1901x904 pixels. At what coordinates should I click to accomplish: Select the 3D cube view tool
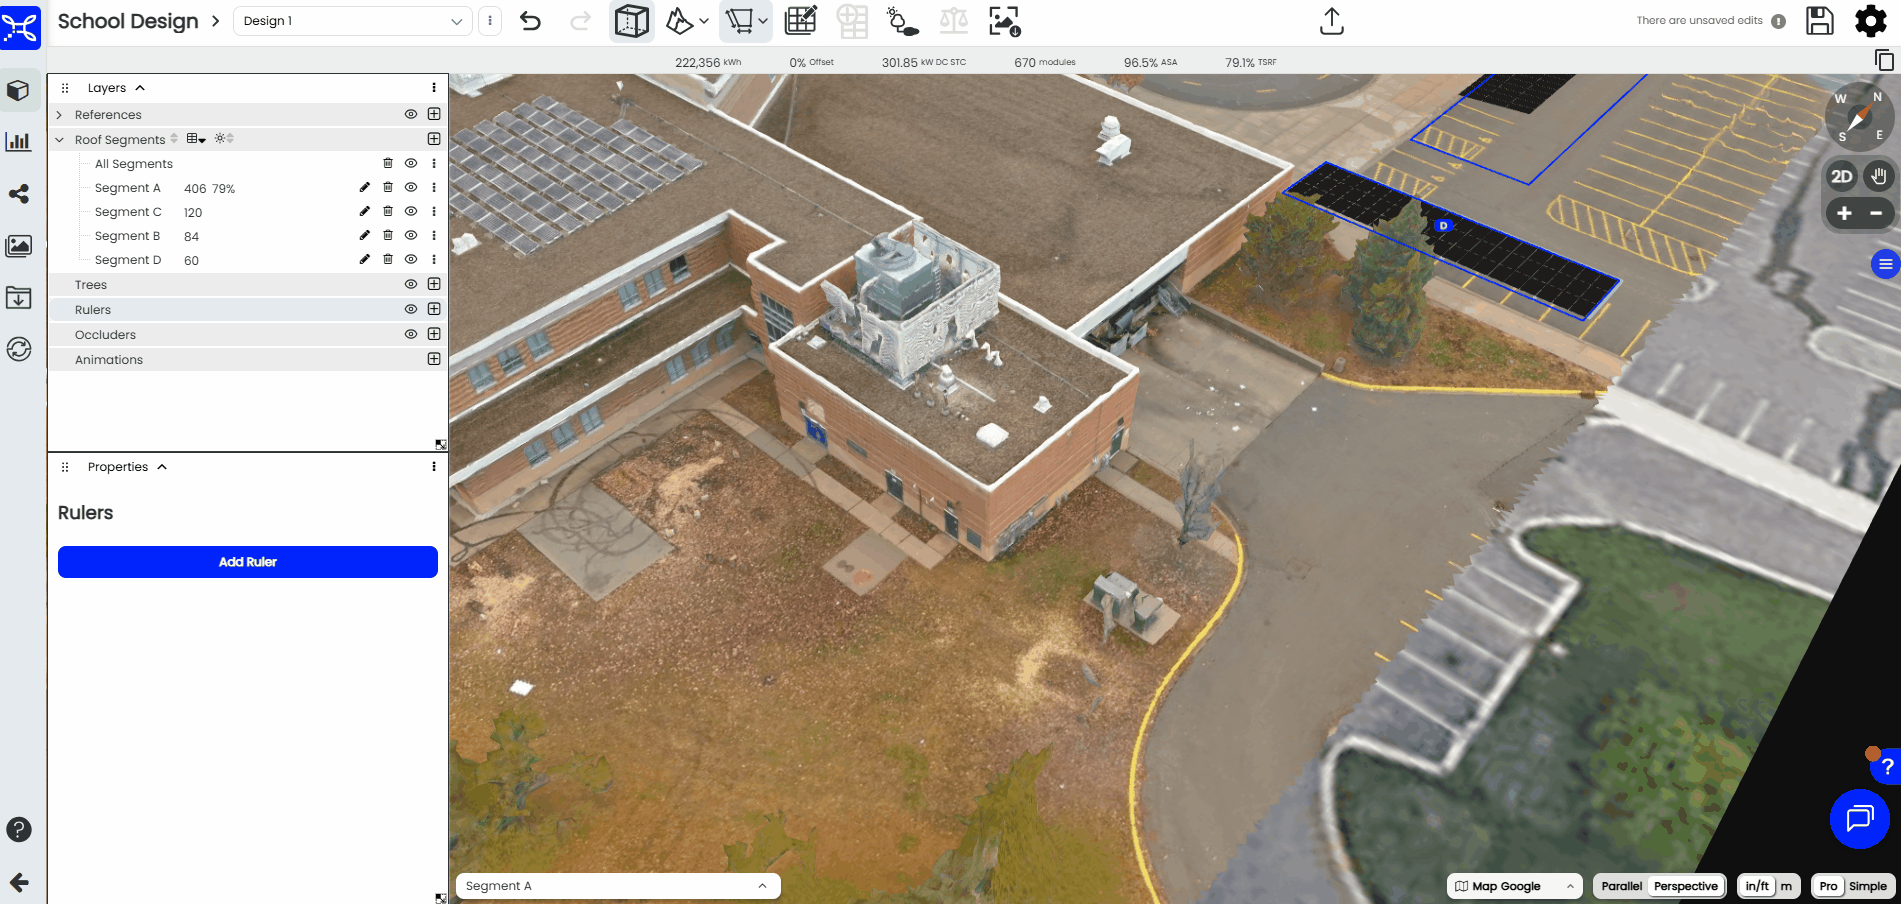pos(631,21)
